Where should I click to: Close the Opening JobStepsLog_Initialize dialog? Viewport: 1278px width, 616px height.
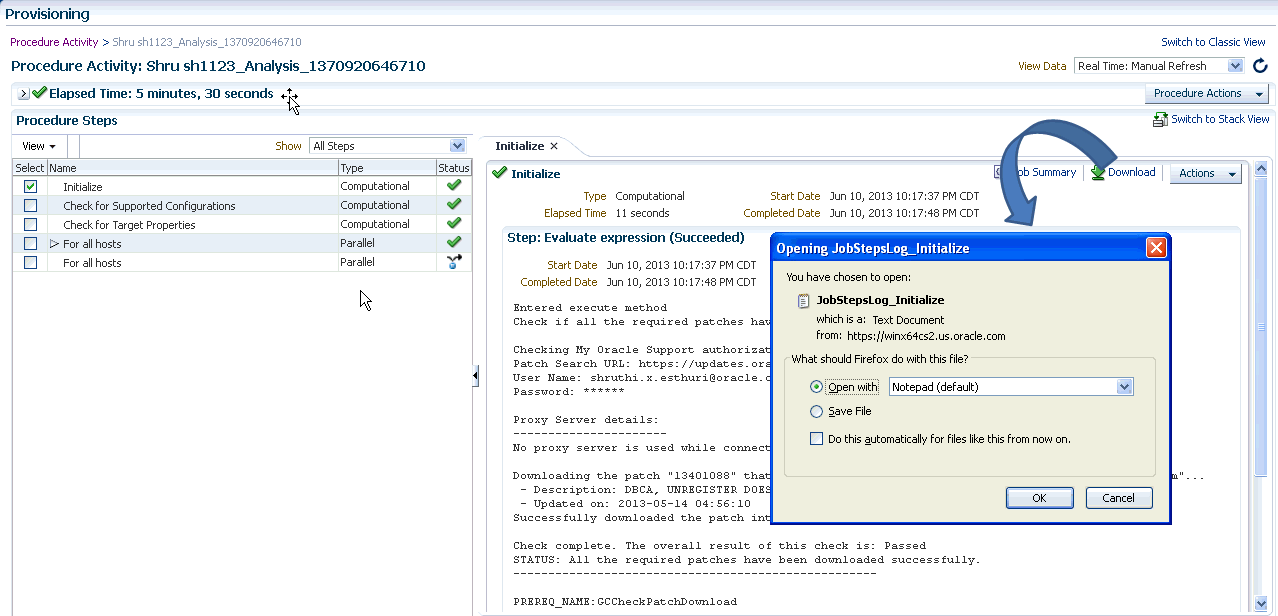coord(1156,248)
